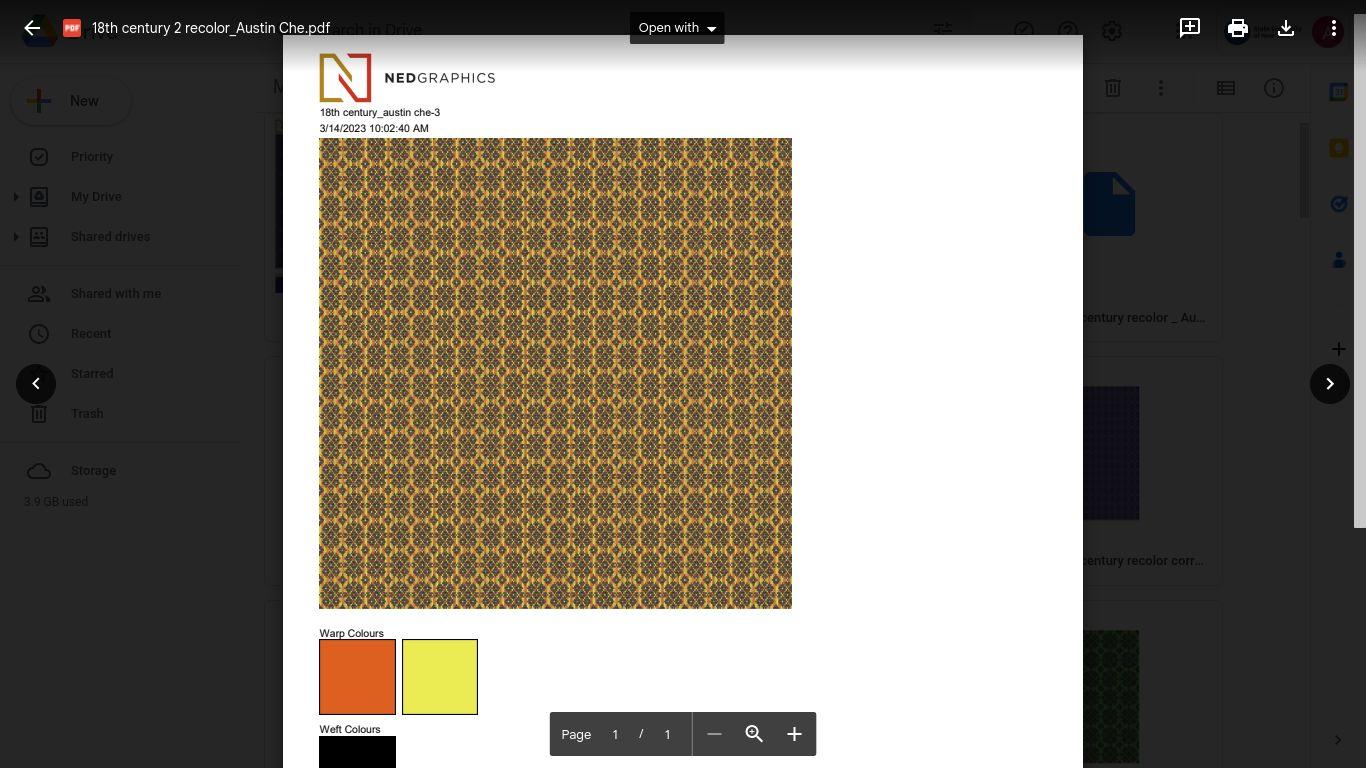Click the woven pattern preview image
The width and height of the screenshot is (1366, 768).
click(555, 373)
